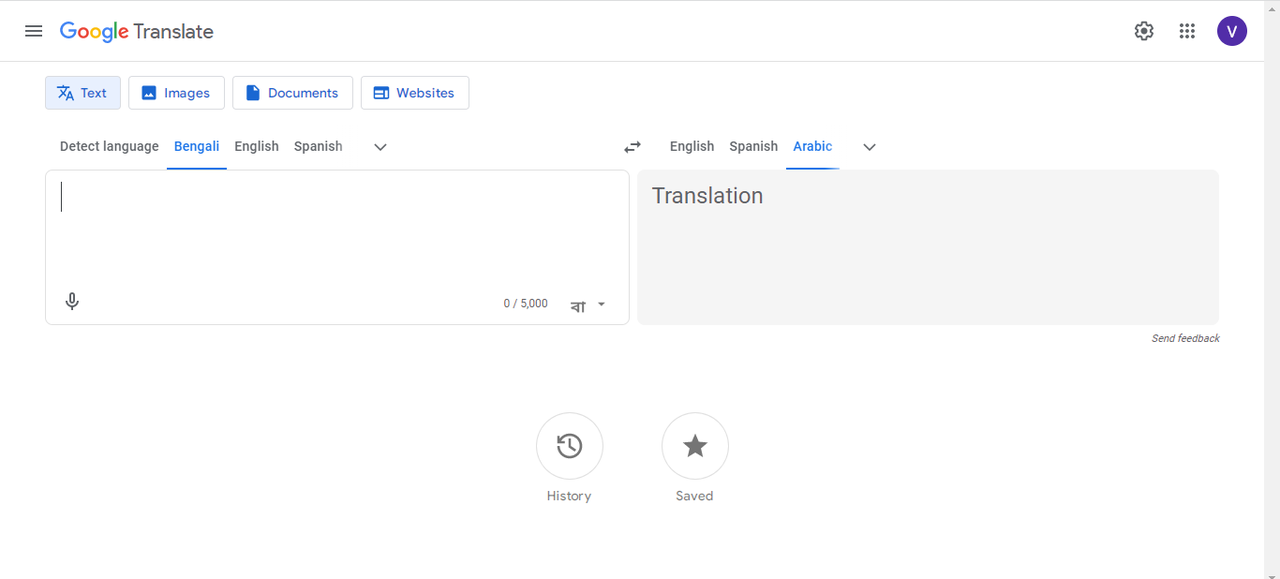Switch to Websites translation mode
Screen dimensions: 1280x579
point(415,93)
